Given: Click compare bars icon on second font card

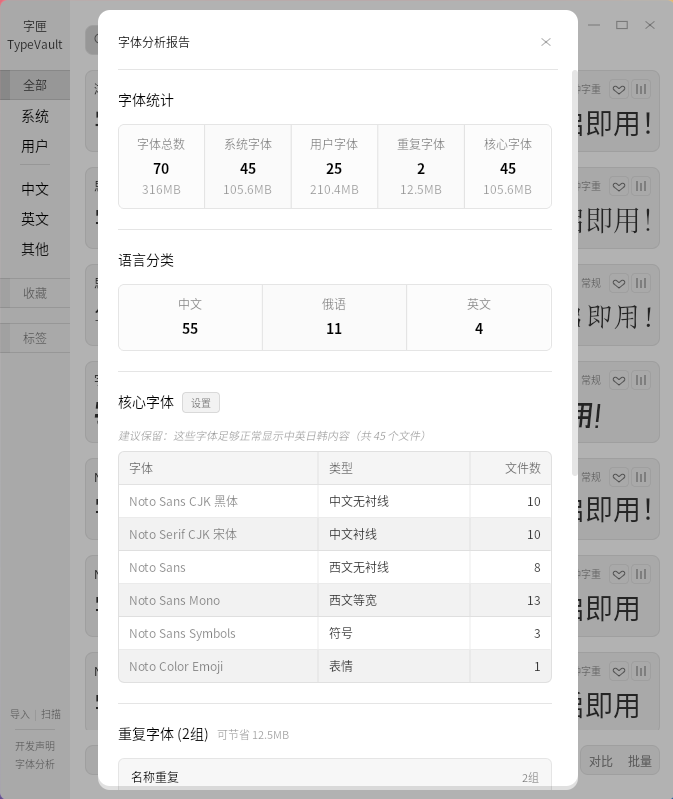Looking at the screenshot, I should click(x=641, y=187).
